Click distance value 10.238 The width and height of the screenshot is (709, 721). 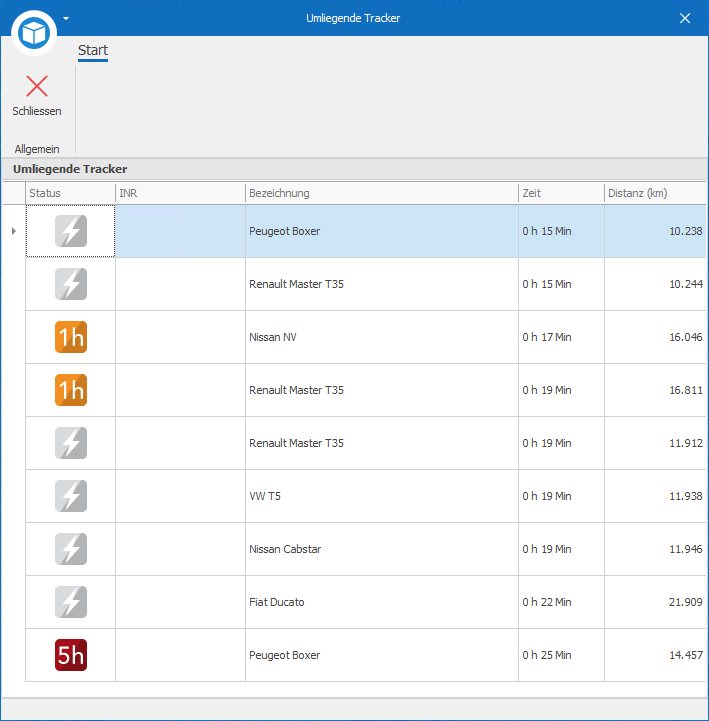point(686,231)
